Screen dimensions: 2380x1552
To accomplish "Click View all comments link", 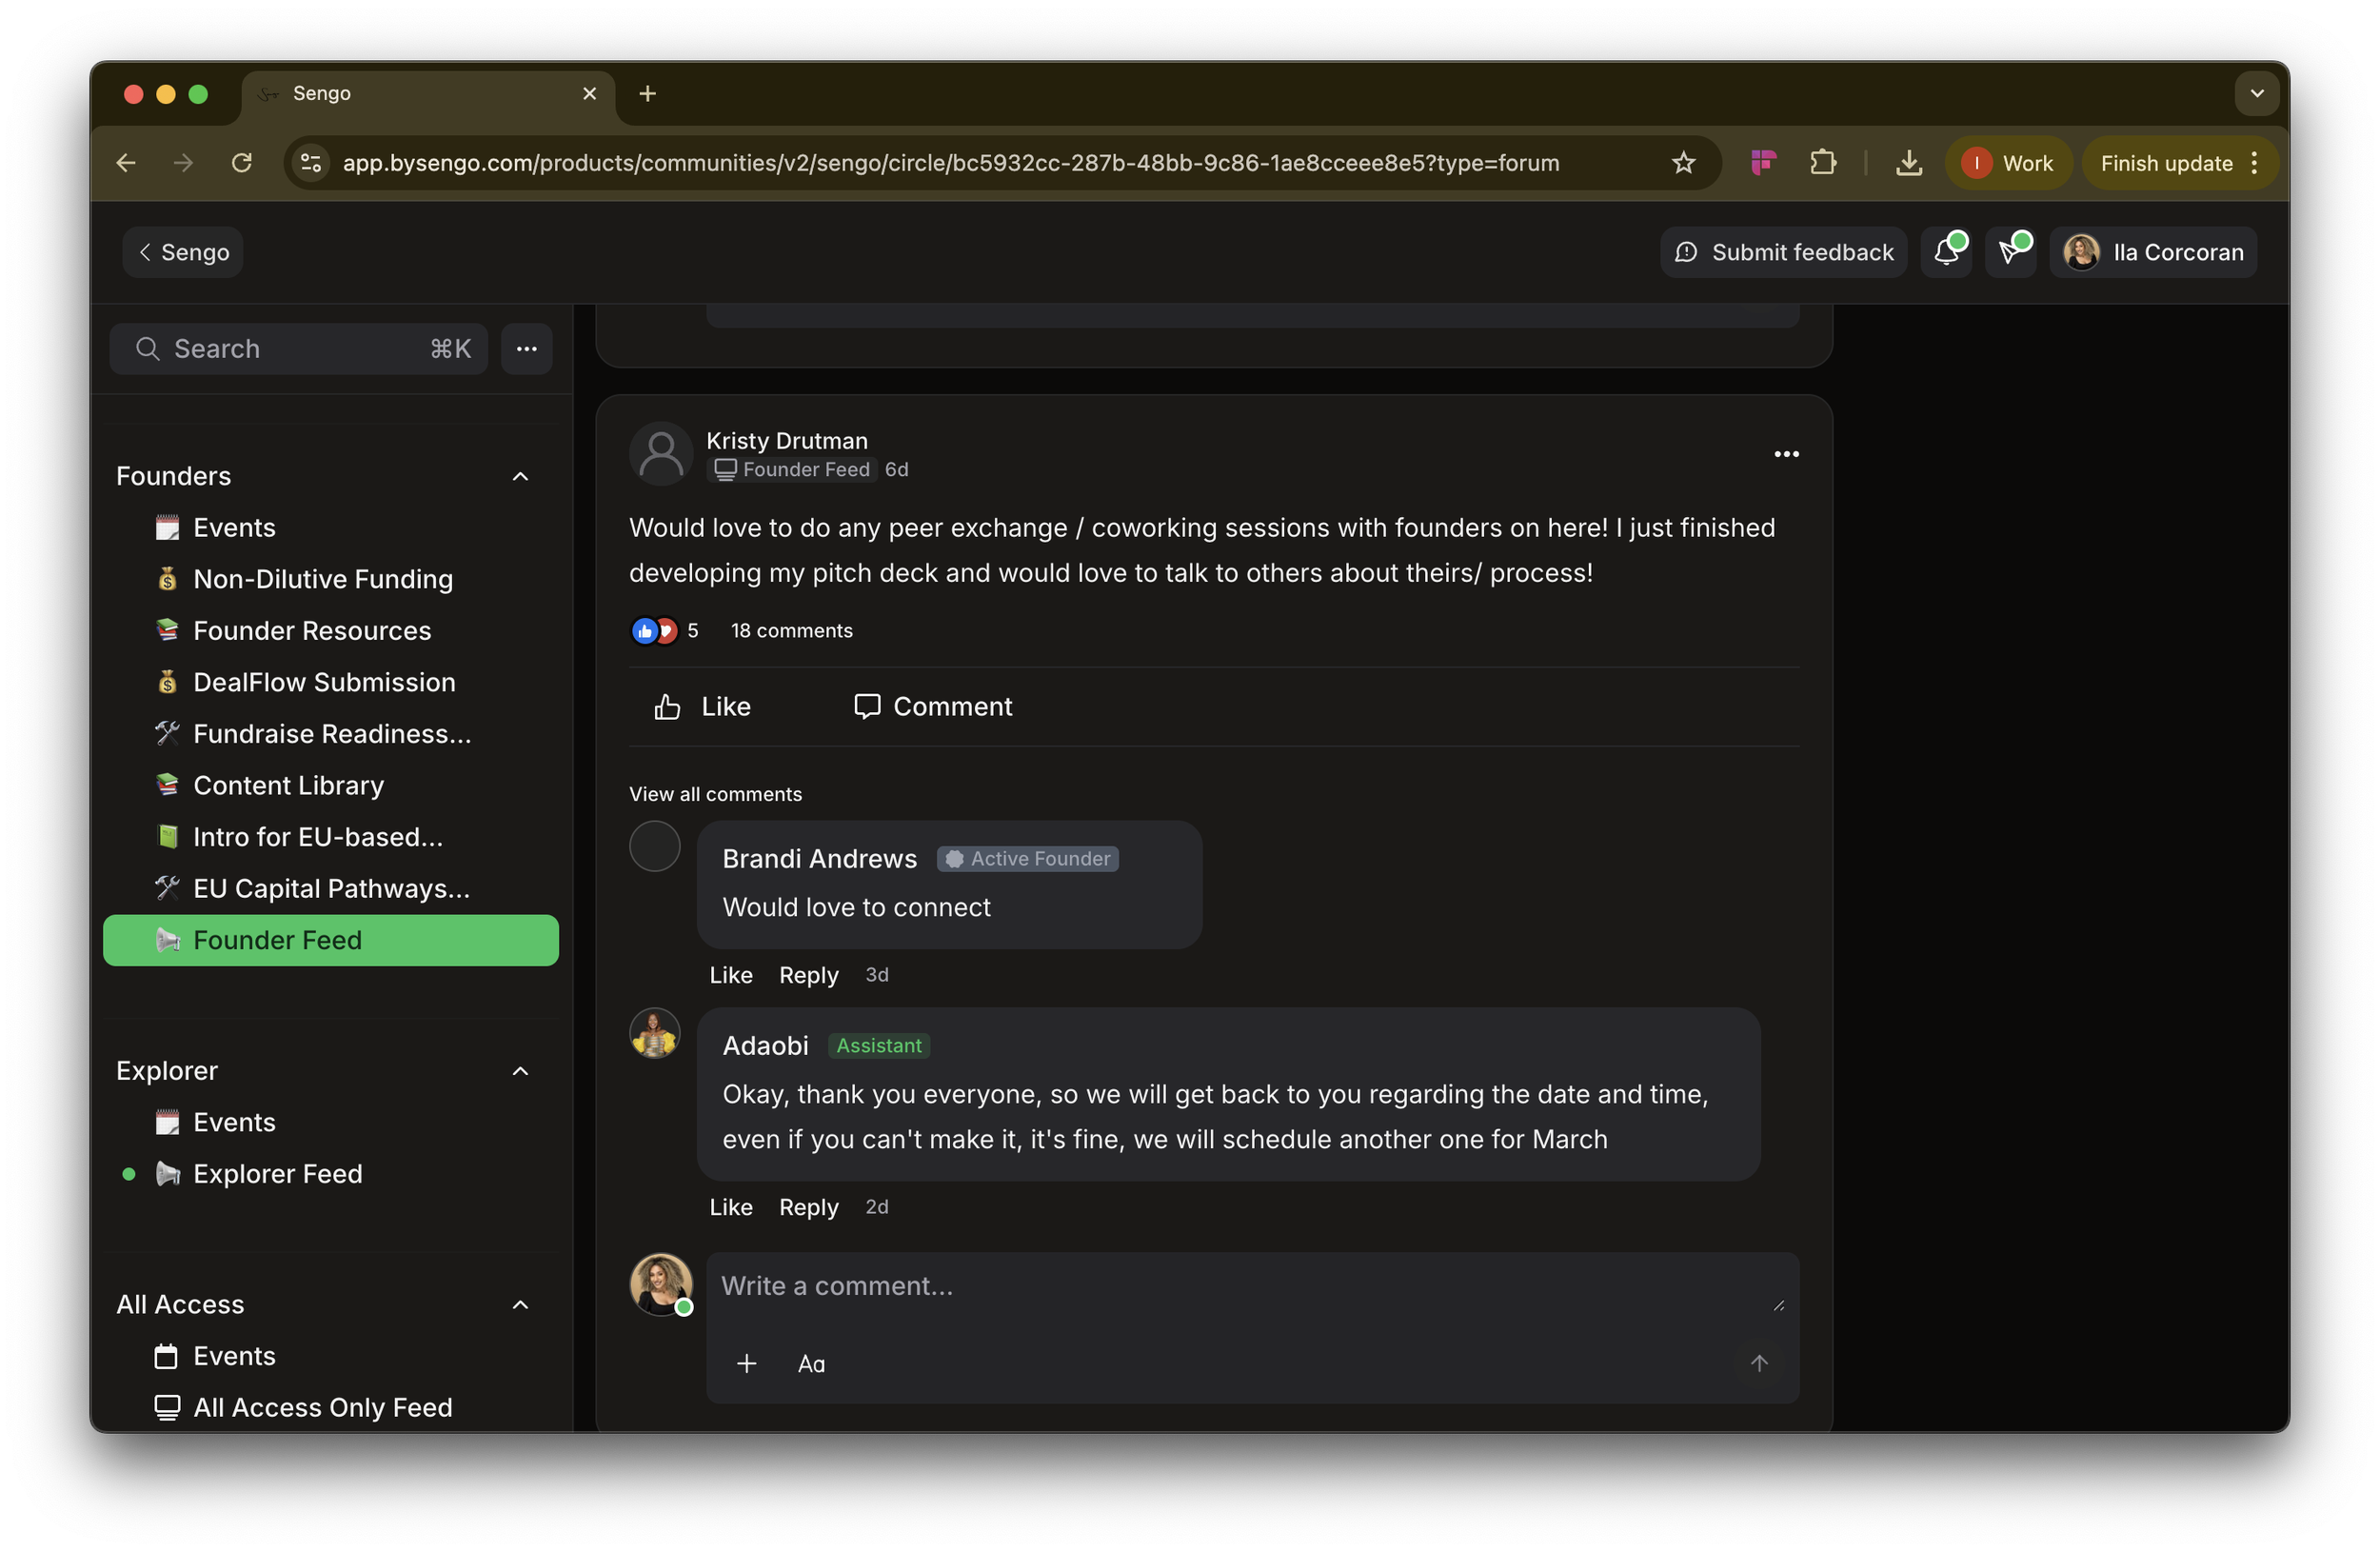I will (715, 794).
